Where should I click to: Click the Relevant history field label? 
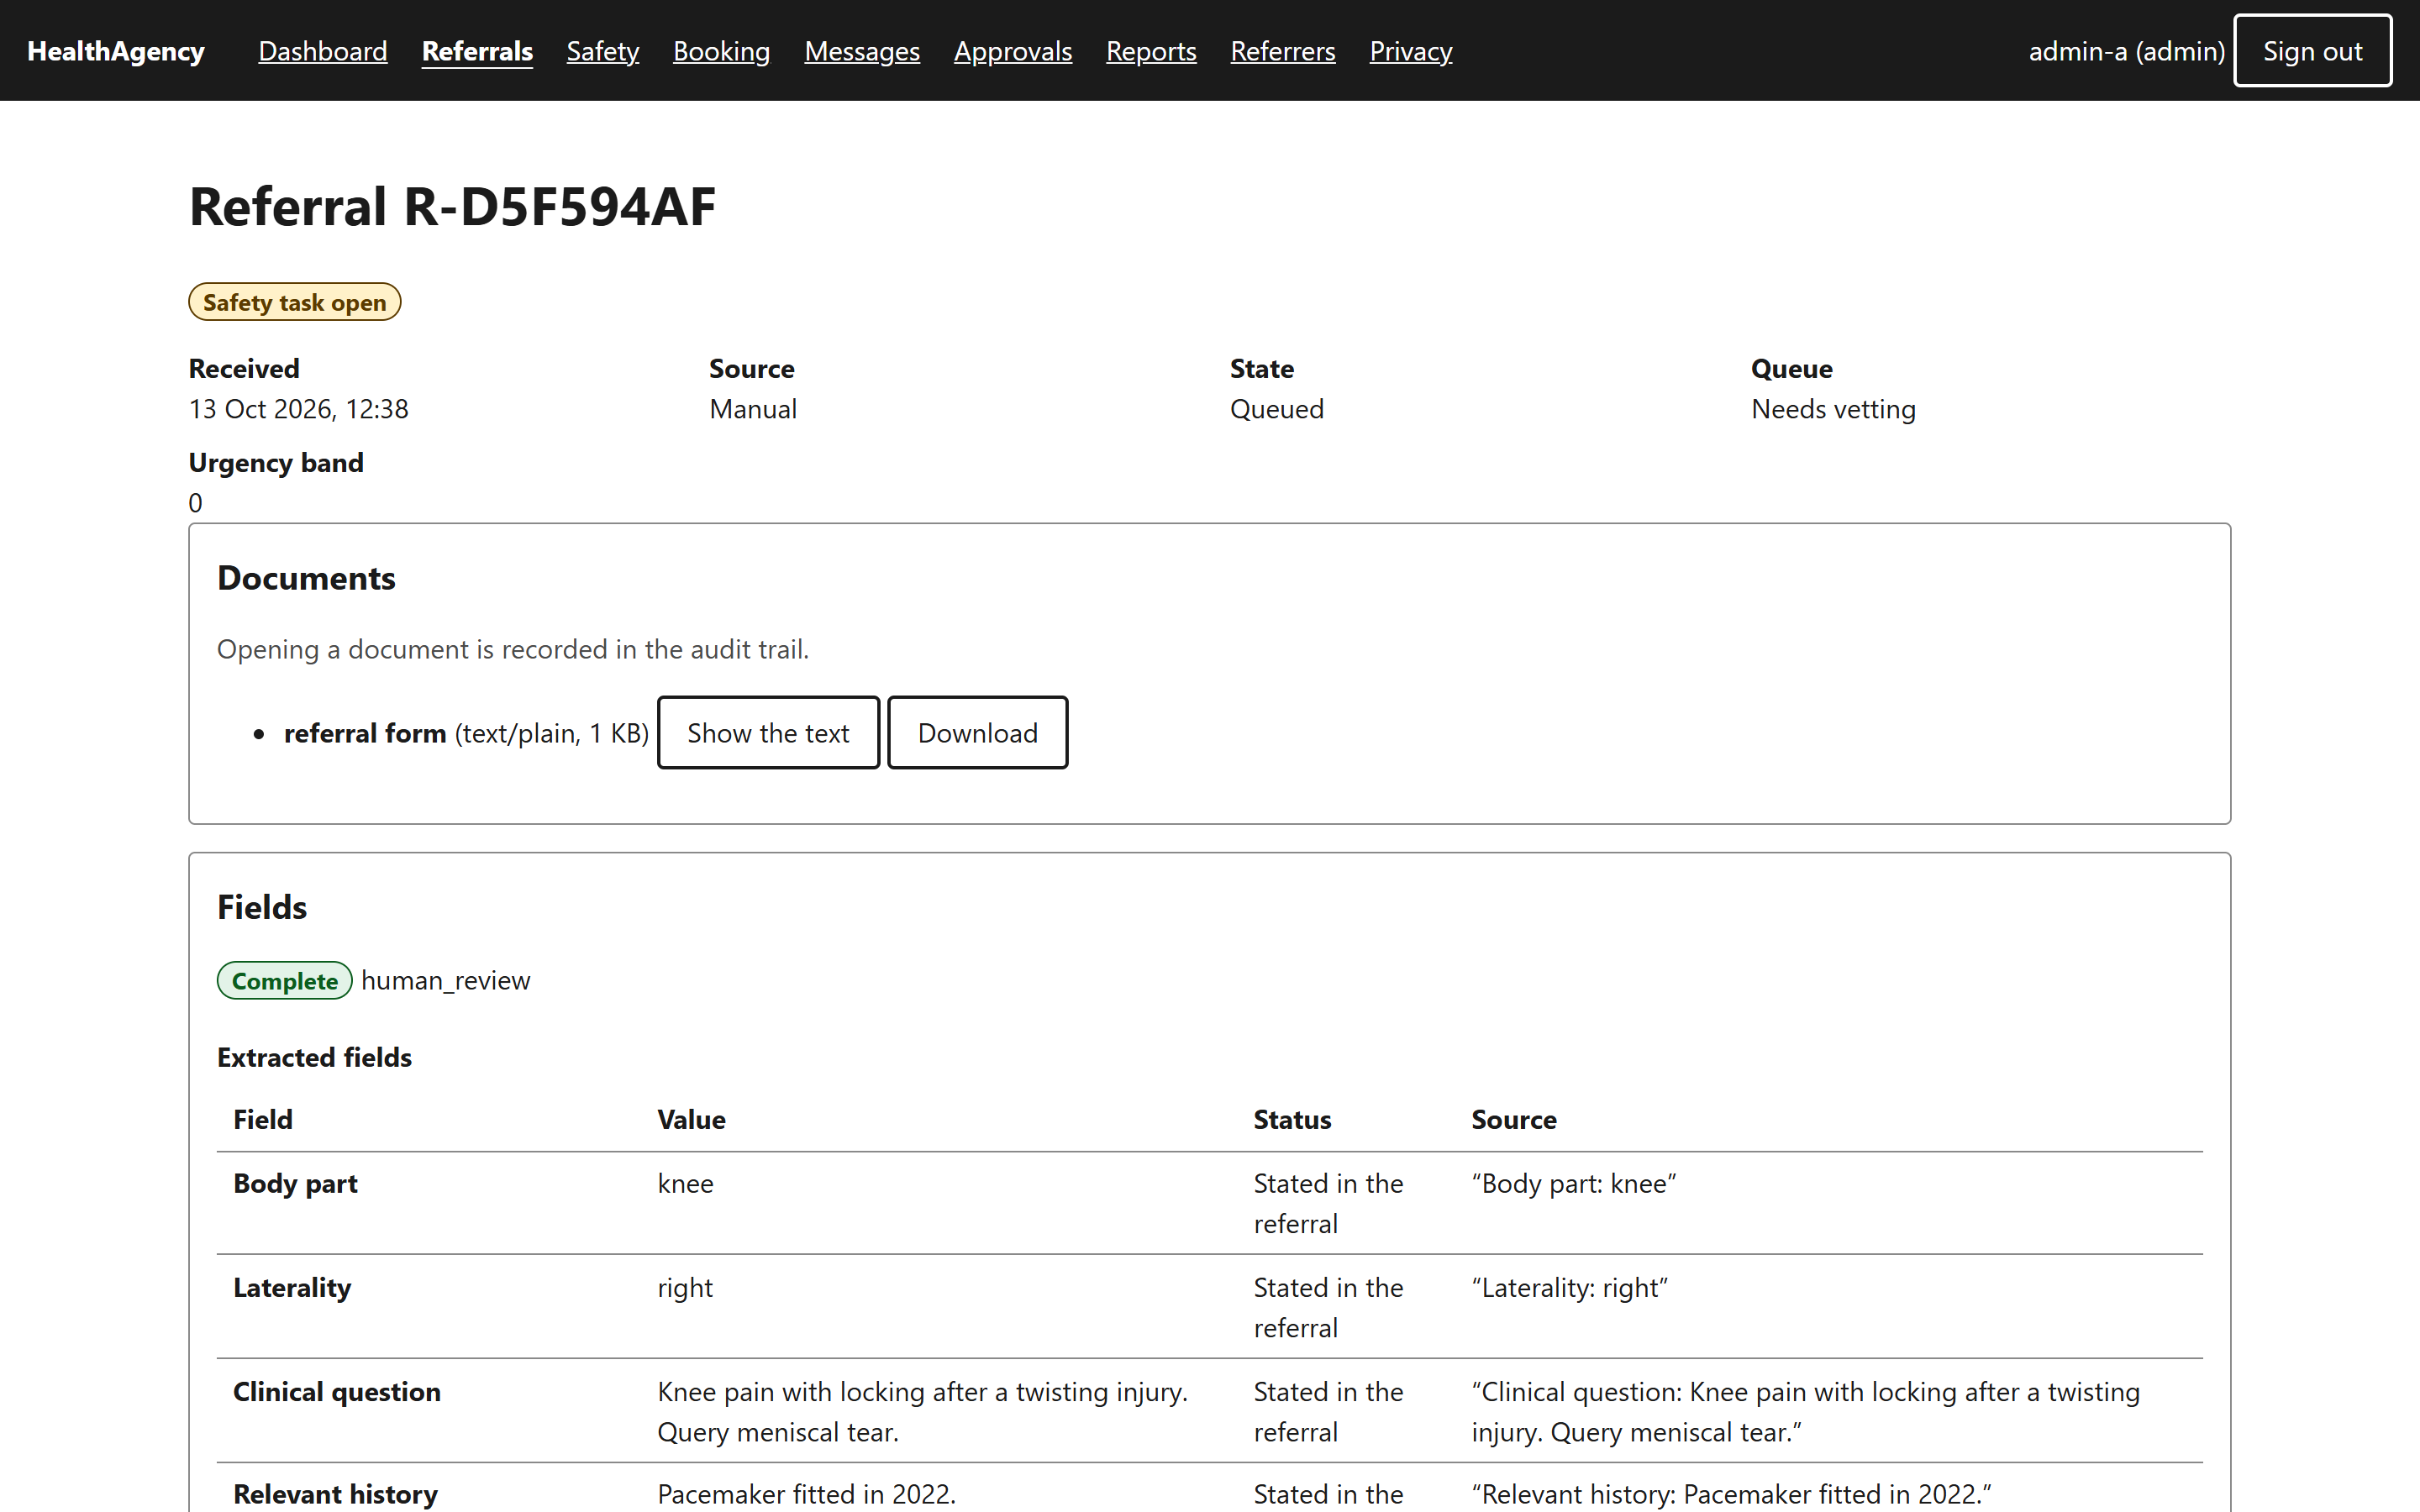point(335,1494)
